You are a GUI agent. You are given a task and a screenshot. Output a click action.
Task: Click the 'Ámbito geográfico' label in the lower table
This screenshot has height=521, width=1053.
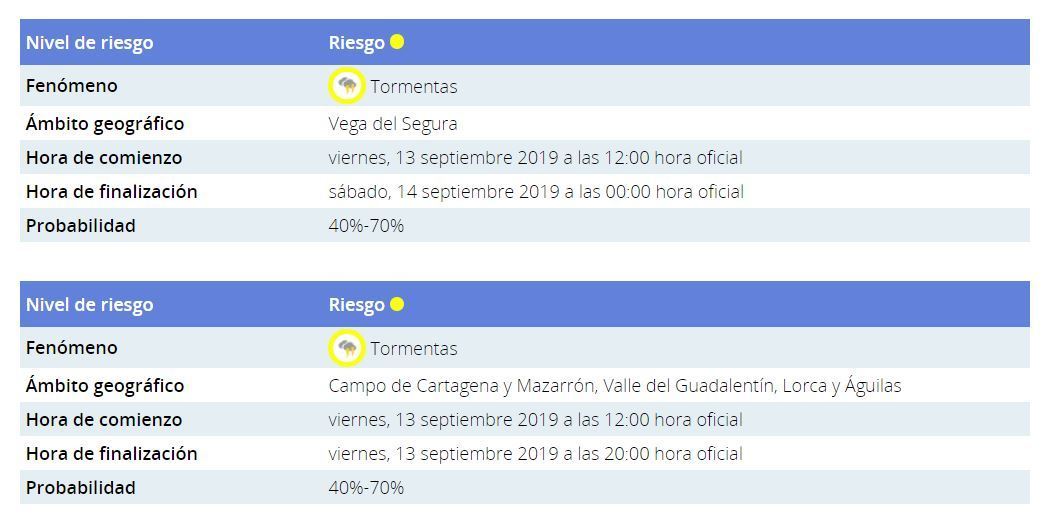[x=105, y=386]
